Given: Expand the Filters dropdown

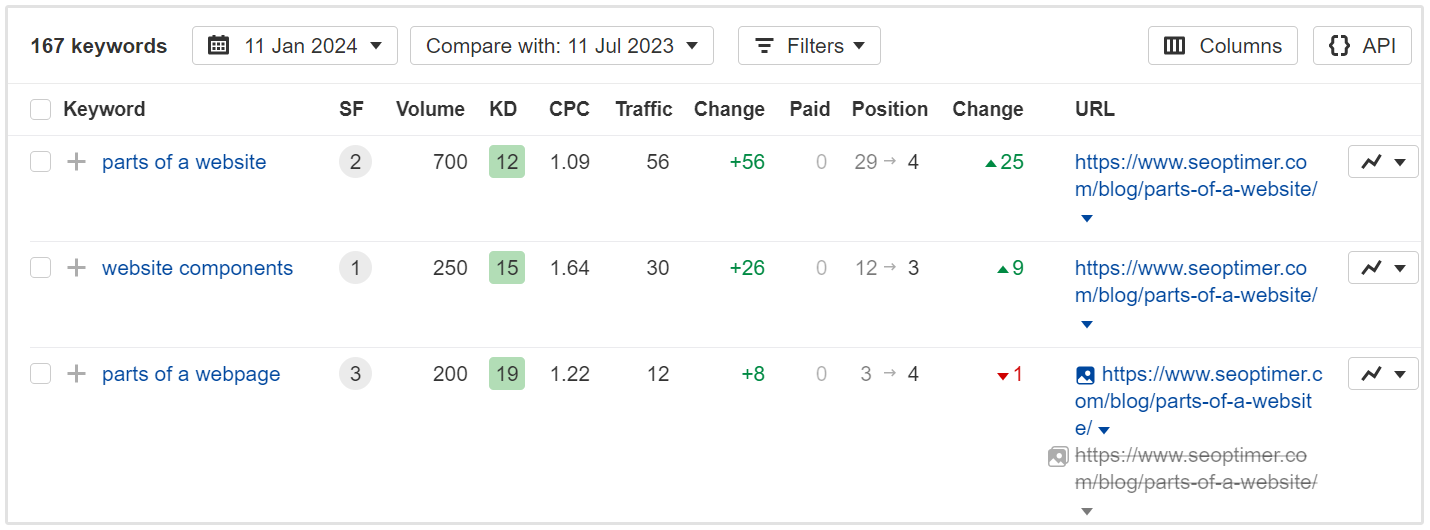Looking at the screenshot, I should point(809,46).
